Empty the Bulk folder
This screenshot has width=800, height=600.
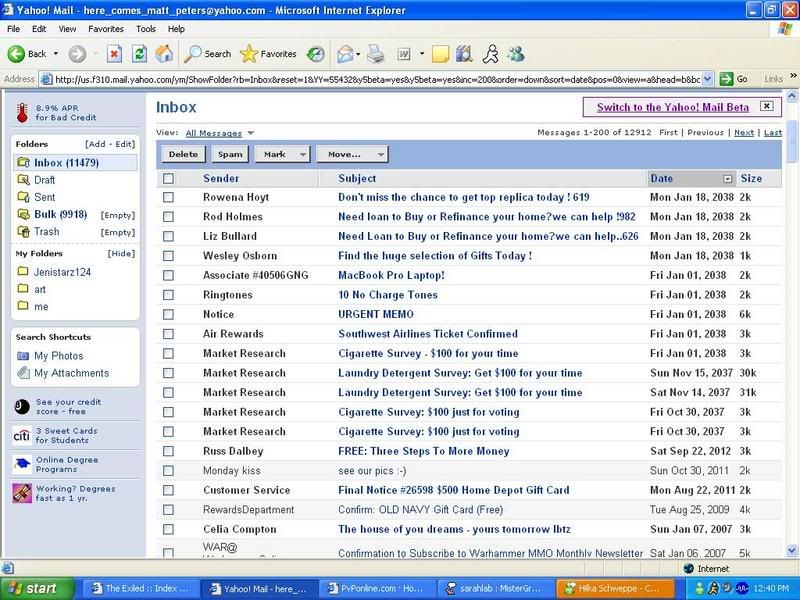click(118, 215)
